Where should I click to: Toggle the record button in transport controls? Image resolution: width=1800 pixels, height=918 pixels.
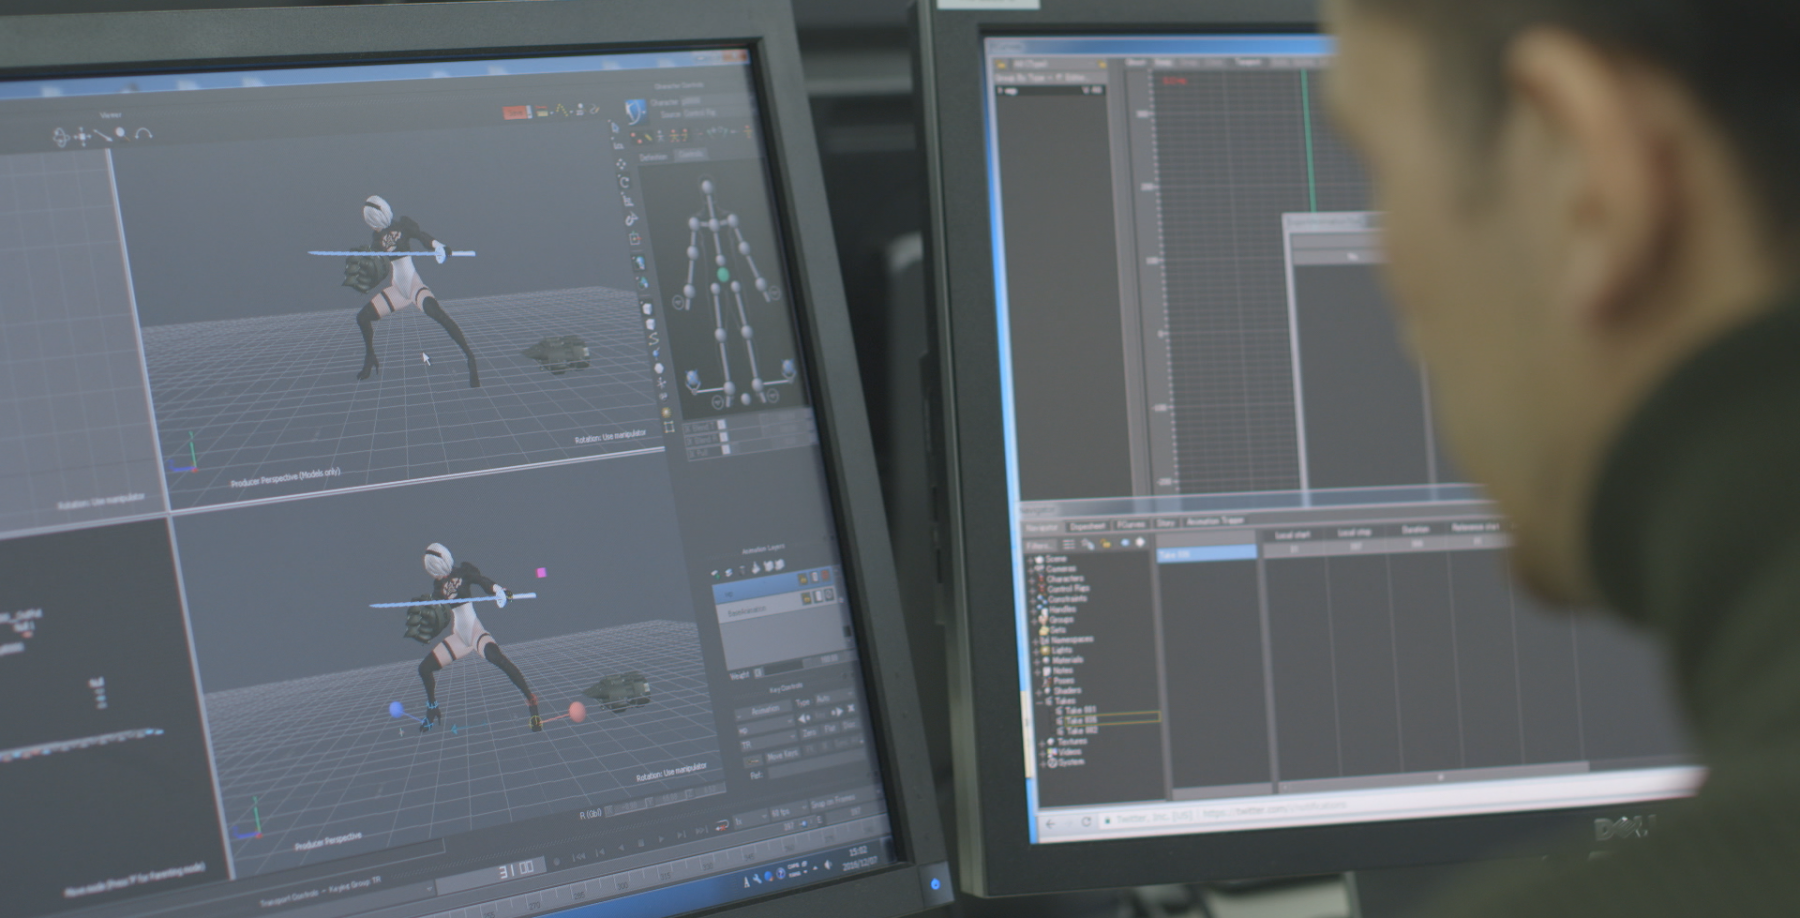tap(557, 862)
